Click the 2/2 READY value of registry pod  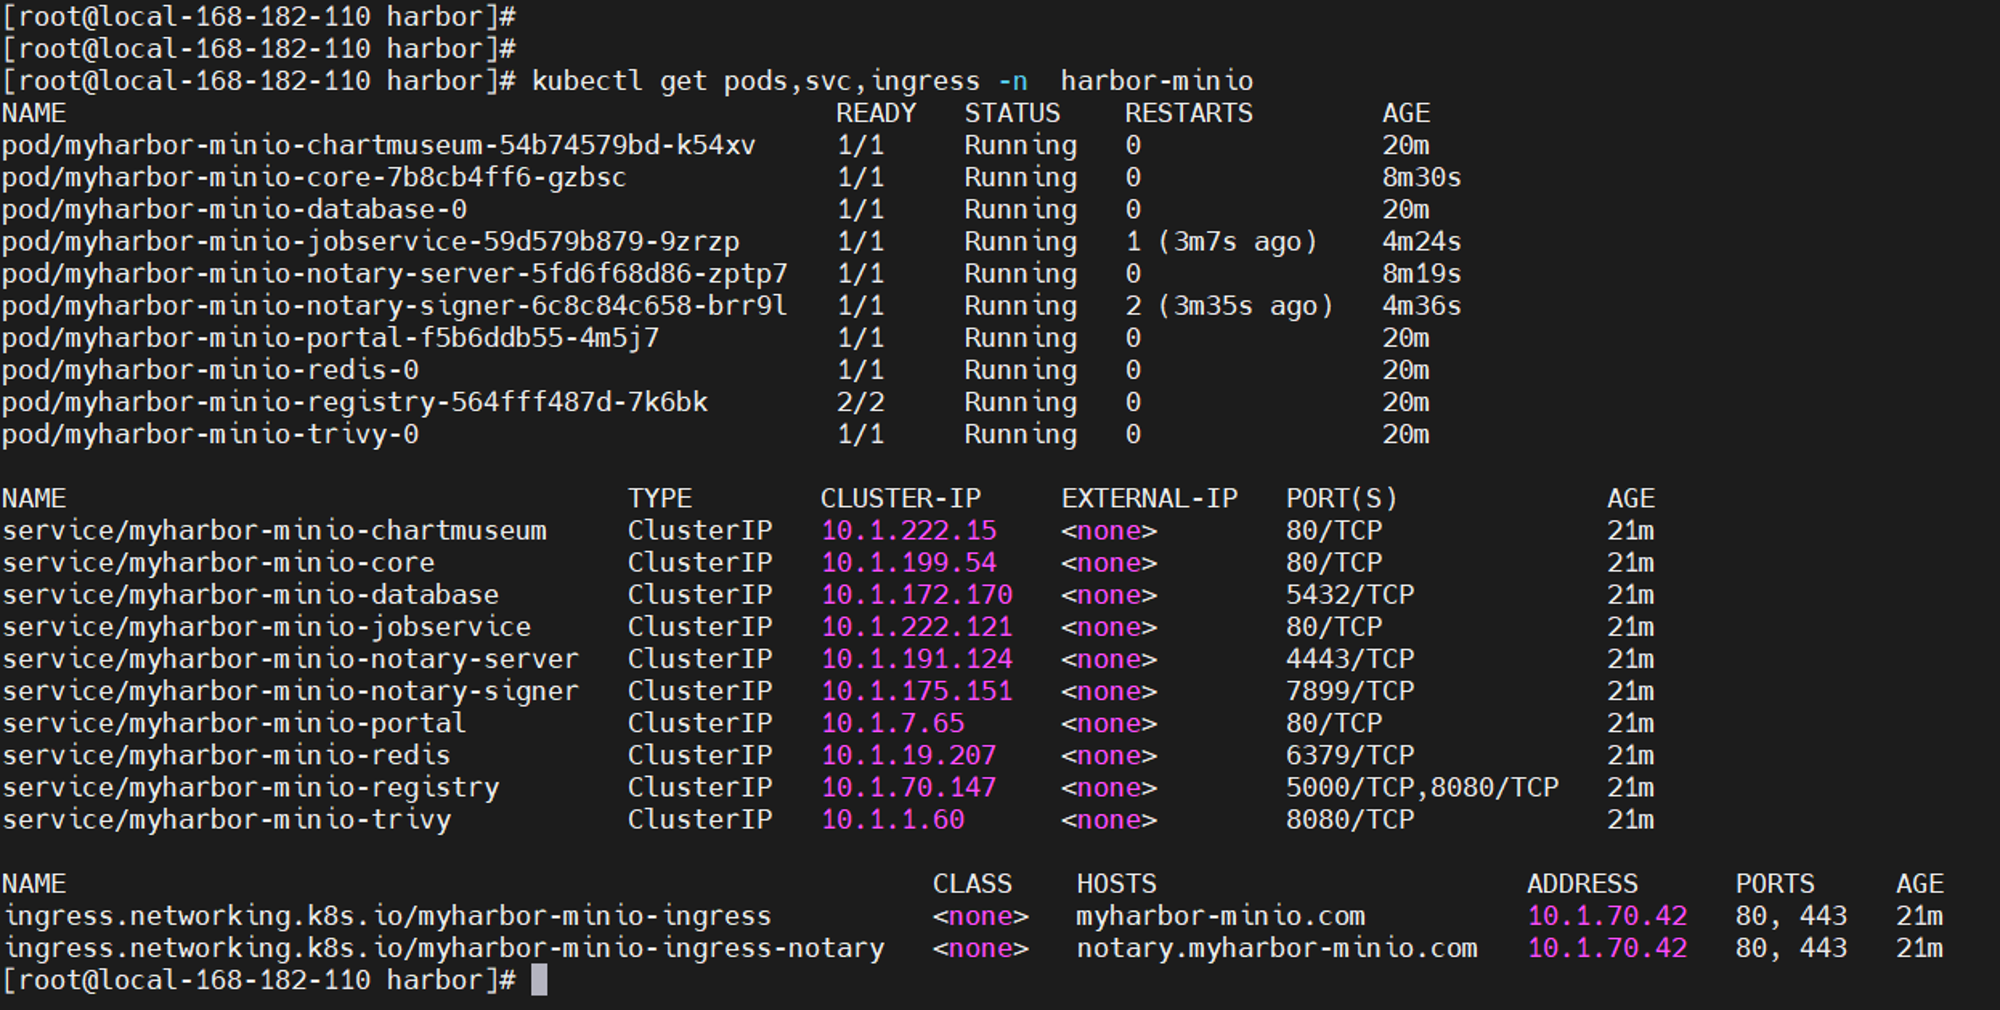[861, 401]
